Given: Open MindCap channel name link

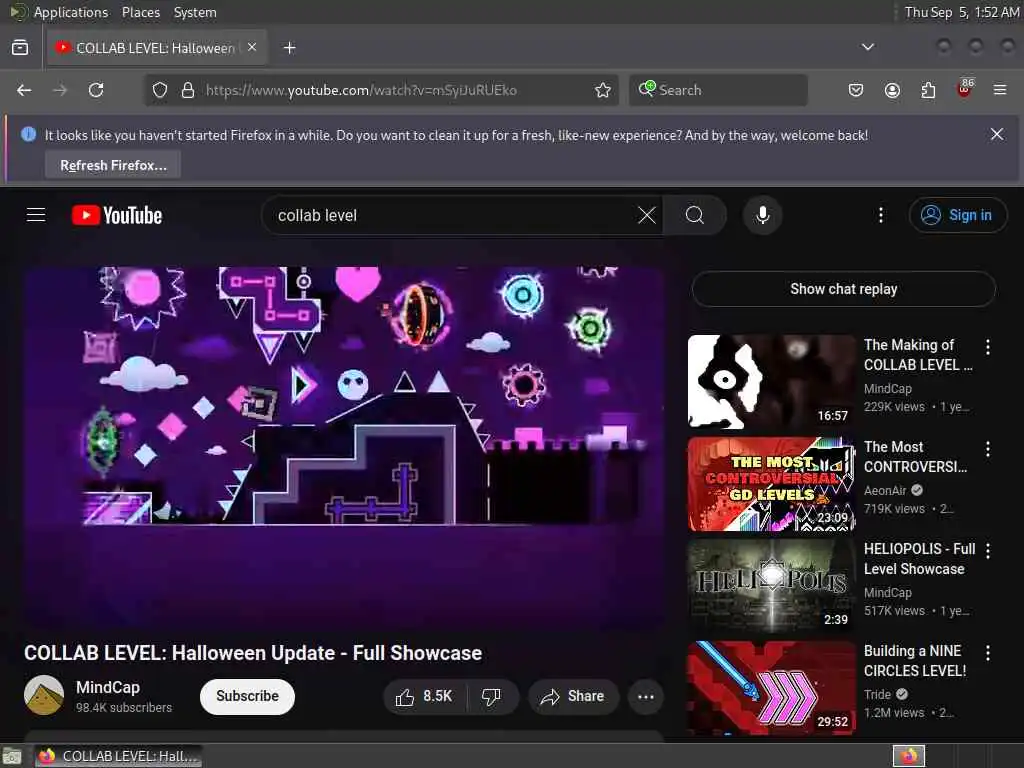Looking at the screenshot, I should [108, 687].
